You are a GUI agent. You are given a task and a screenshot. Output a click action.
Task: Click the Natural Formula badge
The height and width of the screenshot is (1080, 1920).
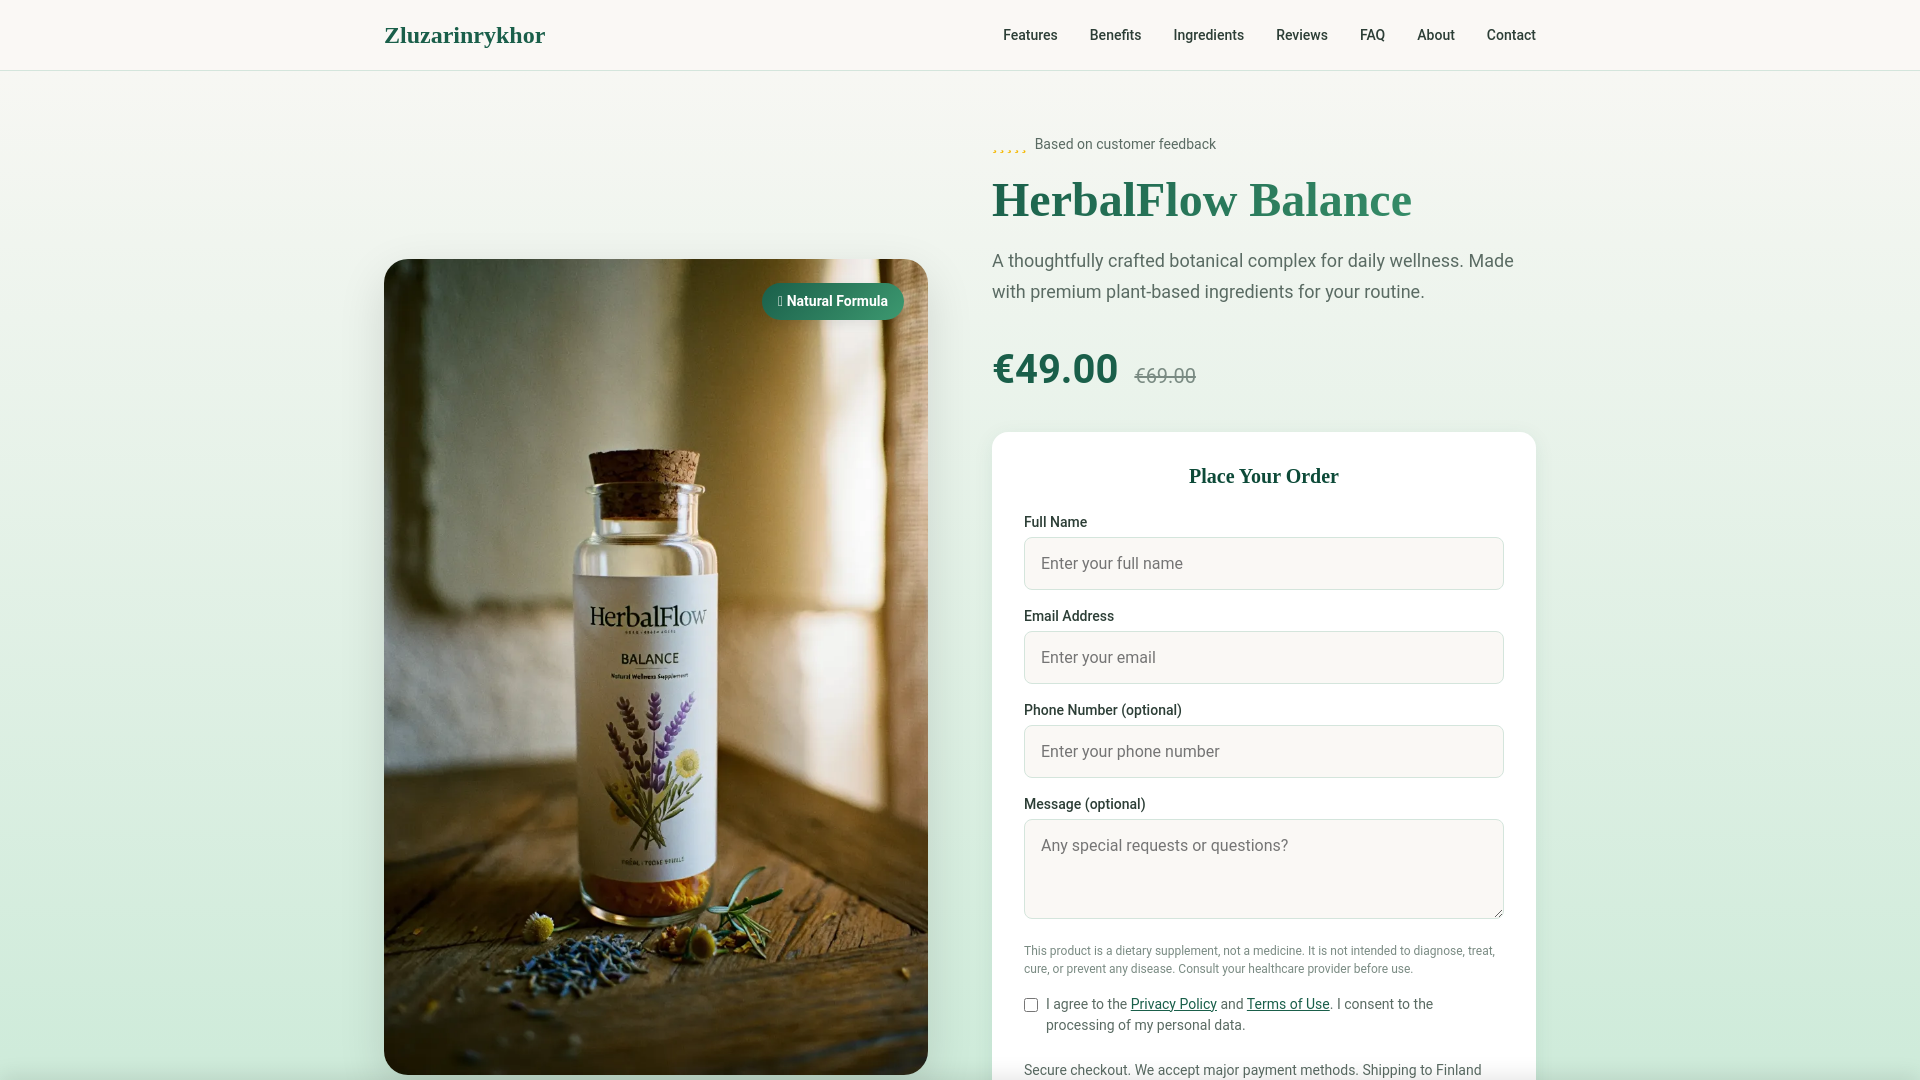coord(833,301)
